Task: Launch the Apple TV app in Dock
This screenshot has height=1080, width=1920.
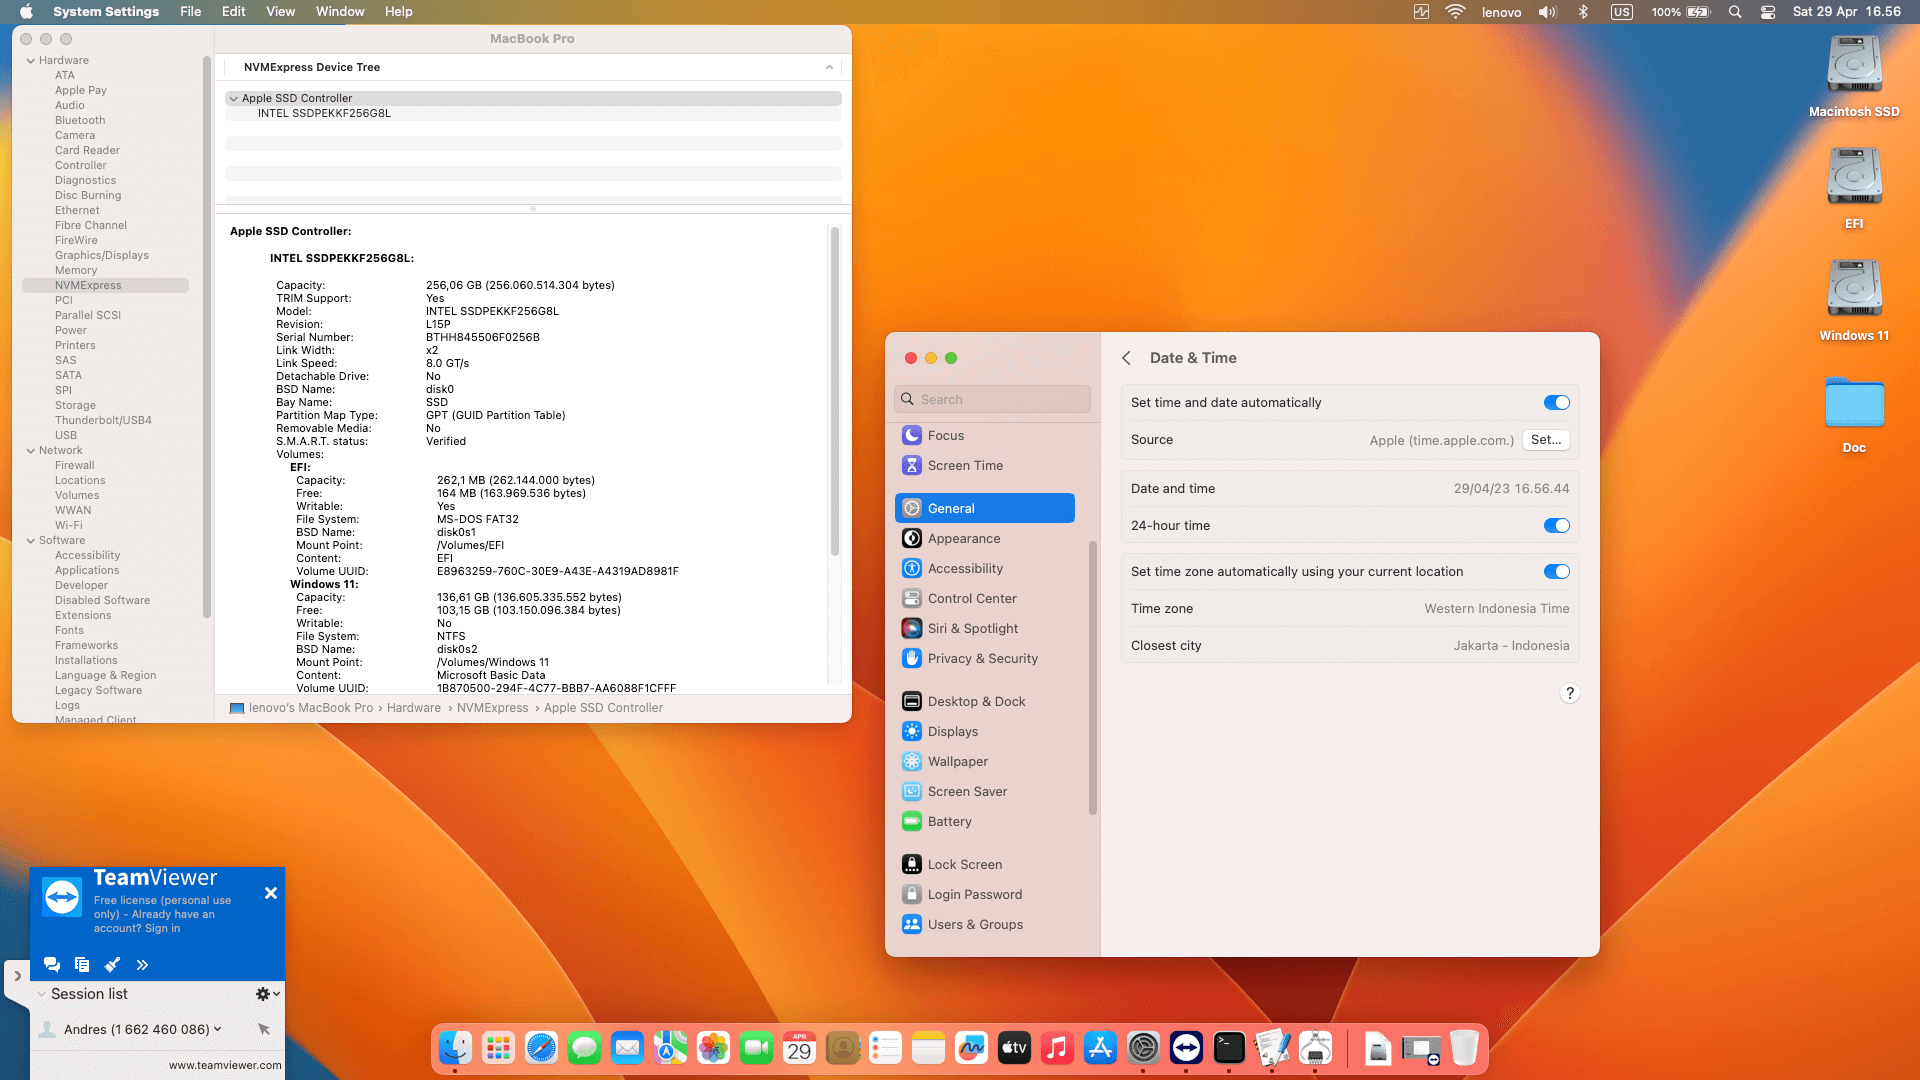Action: click(1014, 1048)
